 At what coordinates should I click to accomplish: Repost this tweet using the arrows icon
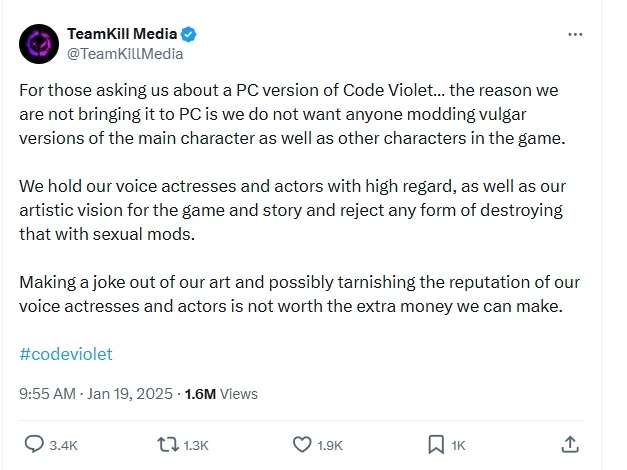pos(167,443)
